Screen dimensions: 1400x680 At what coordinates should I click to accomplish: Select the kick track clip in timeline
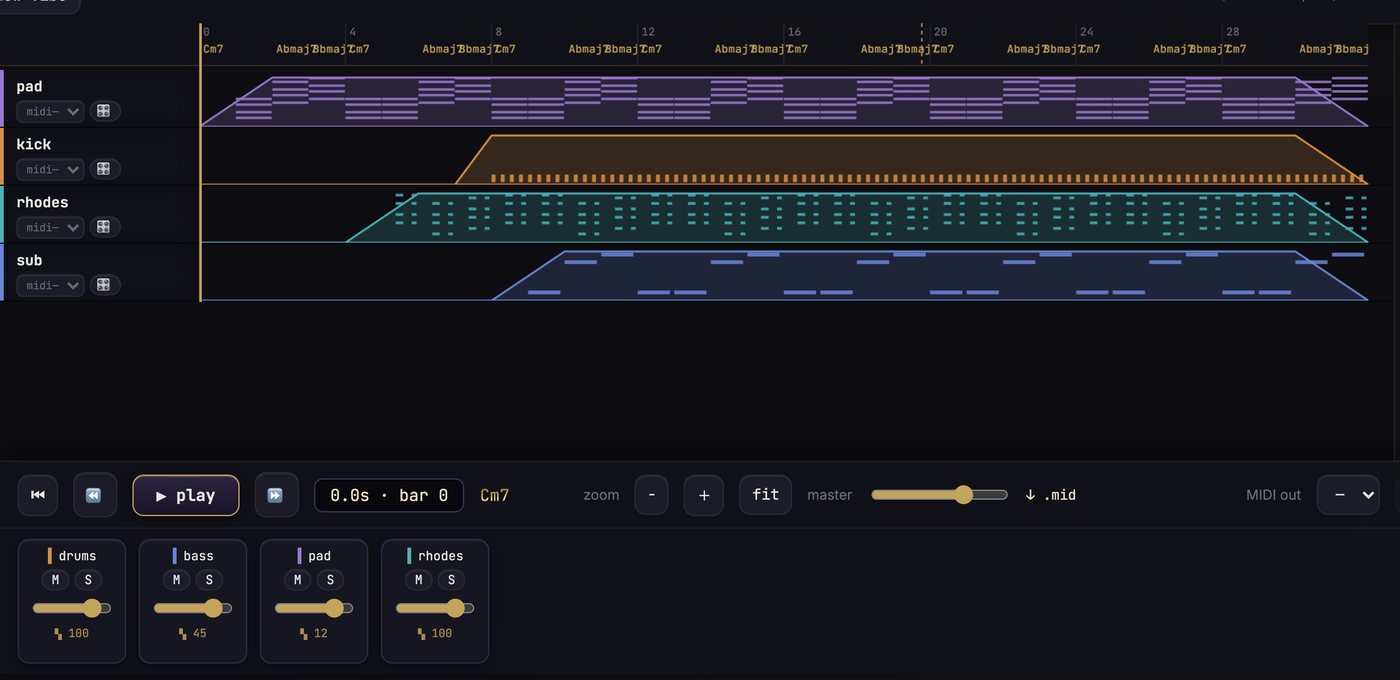pyautogui.click(x=910, y=160)
